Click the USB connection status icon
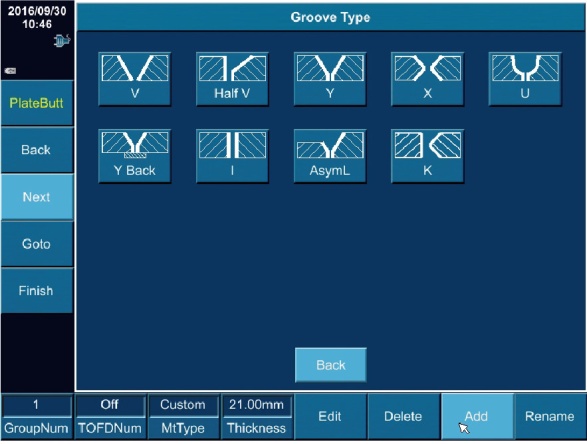Screen dimensions: 587x444 (x=62, y=40)
